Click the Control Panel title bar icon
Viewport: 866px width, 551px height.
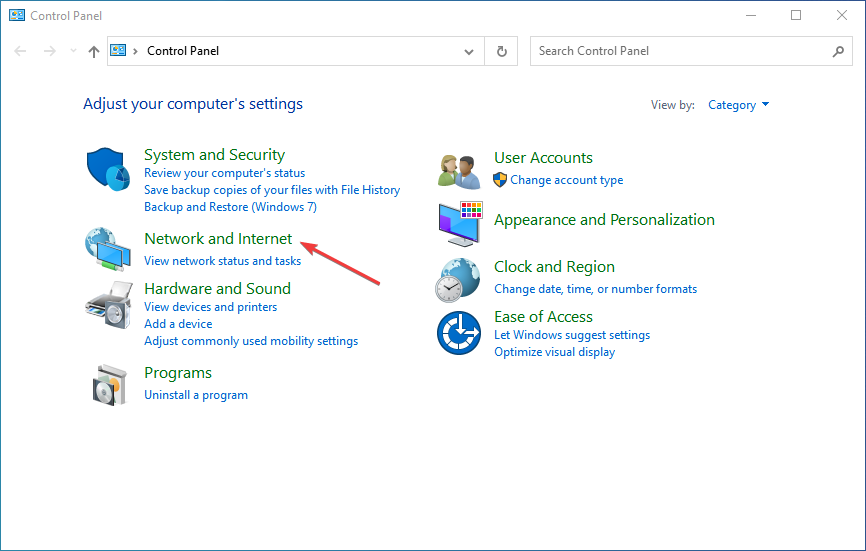pos(17,15)
